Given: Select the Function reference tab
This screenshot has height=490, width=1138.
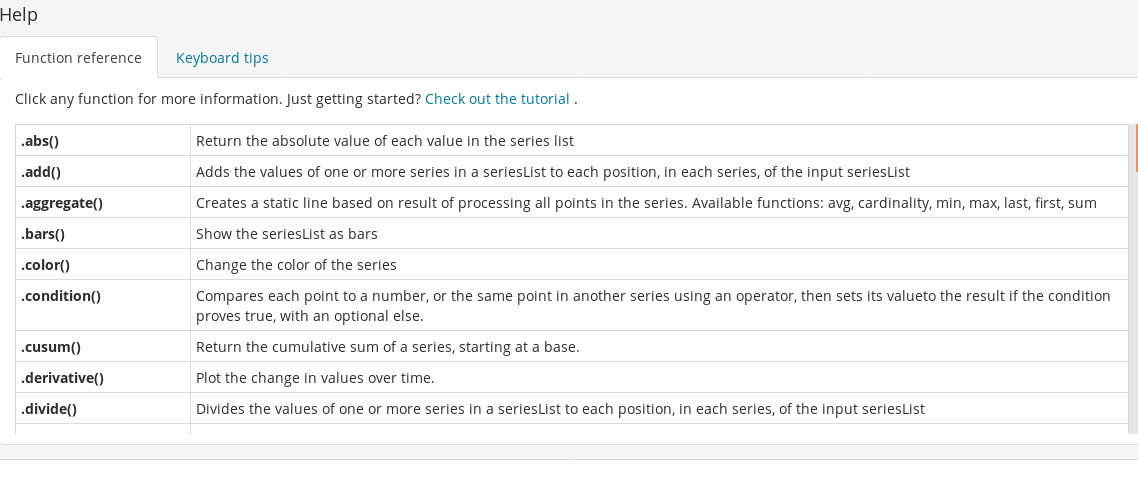Looking at the screenshot, I should (78, 58).
